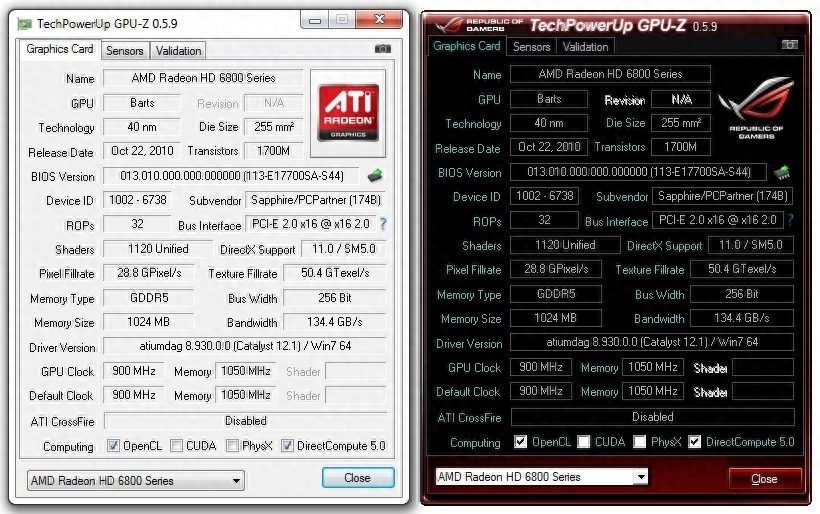Click ATI CrossFire 'Disabled' field in the left window

coord(246,420)
